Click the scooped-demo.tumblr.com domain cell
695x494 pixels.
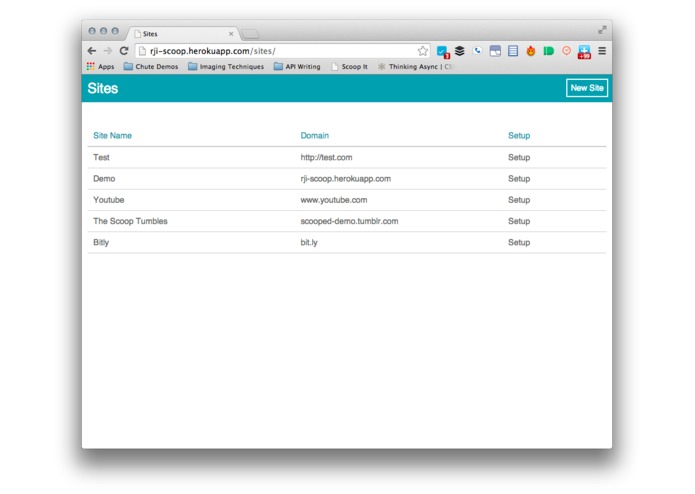pyautogui.click(x=349, y=221)
